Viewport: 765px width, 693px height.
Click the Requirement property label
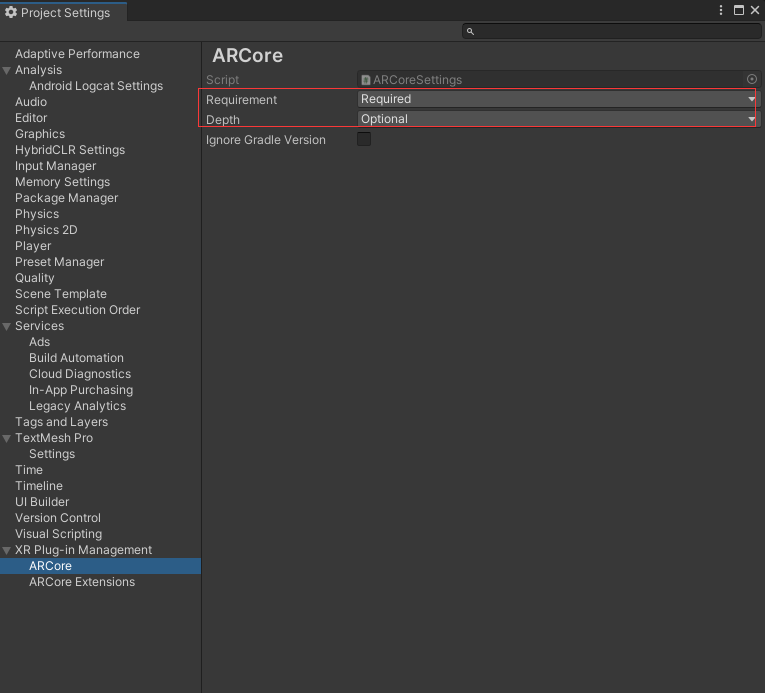241,100
